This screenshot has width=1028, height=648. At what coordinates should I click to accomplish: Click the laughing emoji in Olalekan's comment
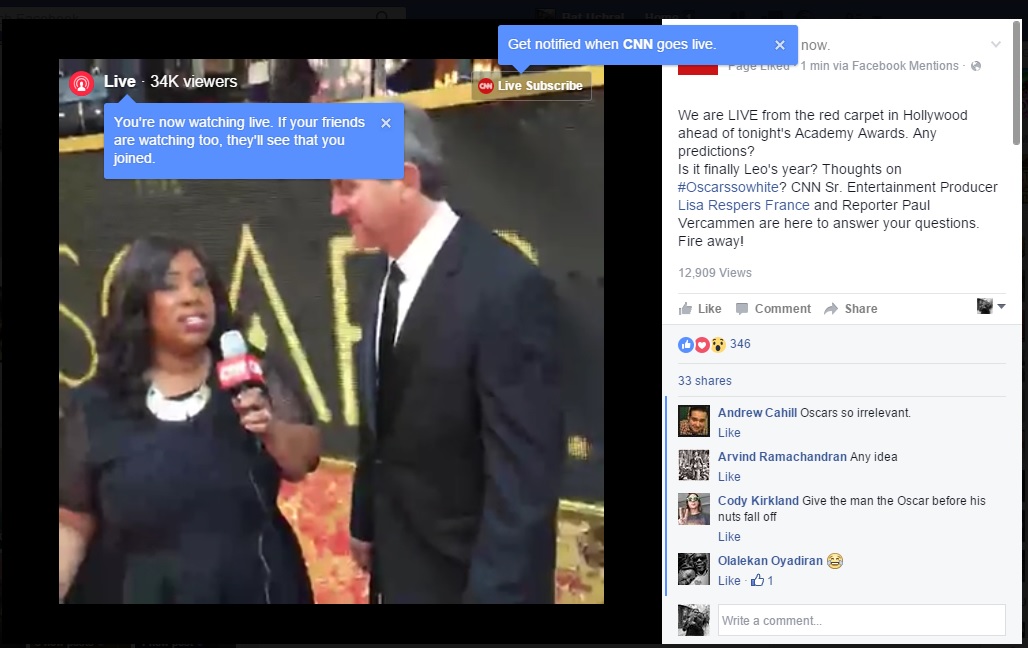(x=835, y=561)
